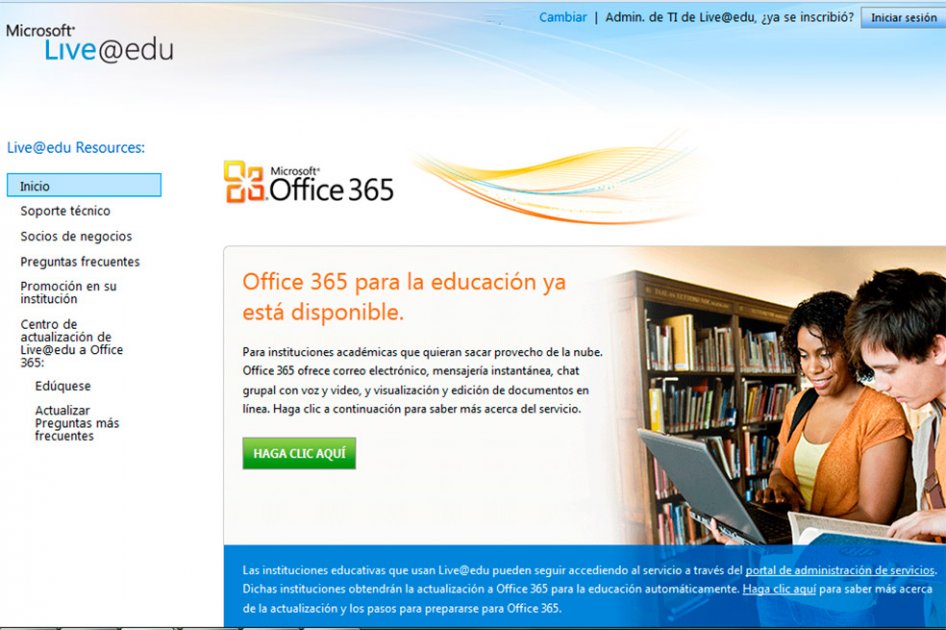Open Promoción en su institución
The width and height of the screenshot is (946, 630).
point(68,293)
